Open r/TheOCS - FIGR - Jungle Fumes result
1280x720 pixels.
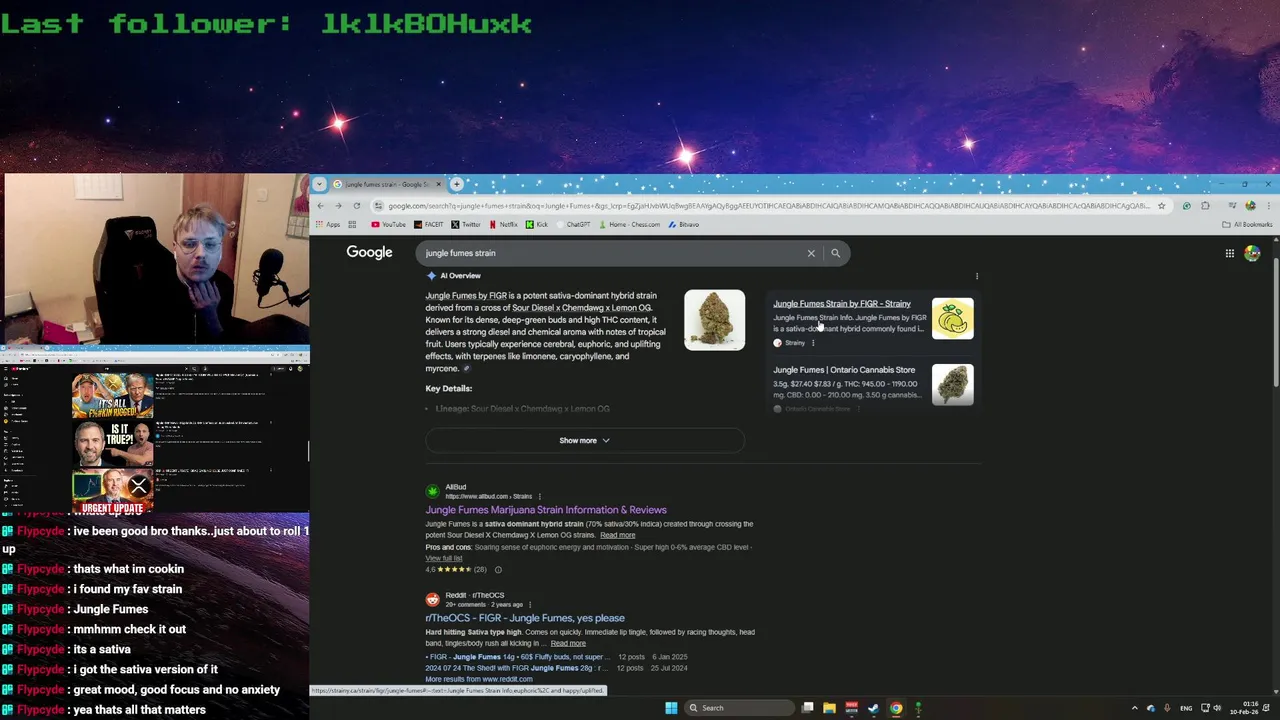coord(525,618)
